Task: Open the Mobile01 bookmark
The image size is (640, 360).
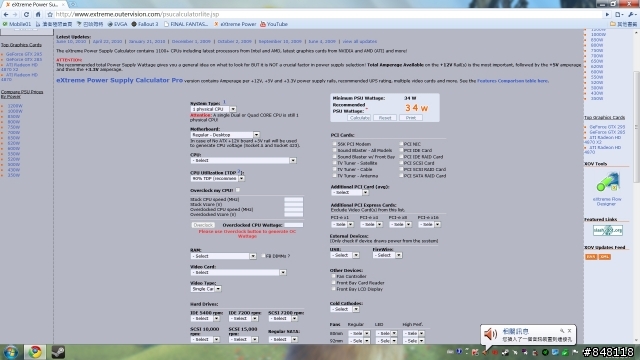Action: click(17, 24)
